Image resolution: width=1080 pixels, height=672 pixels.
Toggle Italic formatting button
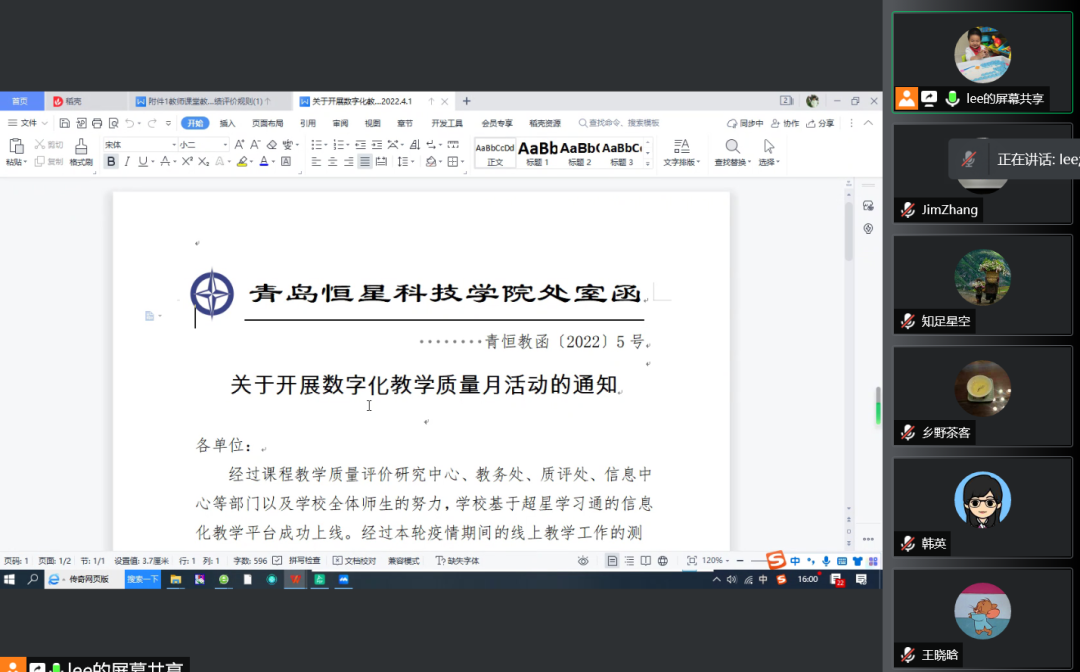pos(127,162)
